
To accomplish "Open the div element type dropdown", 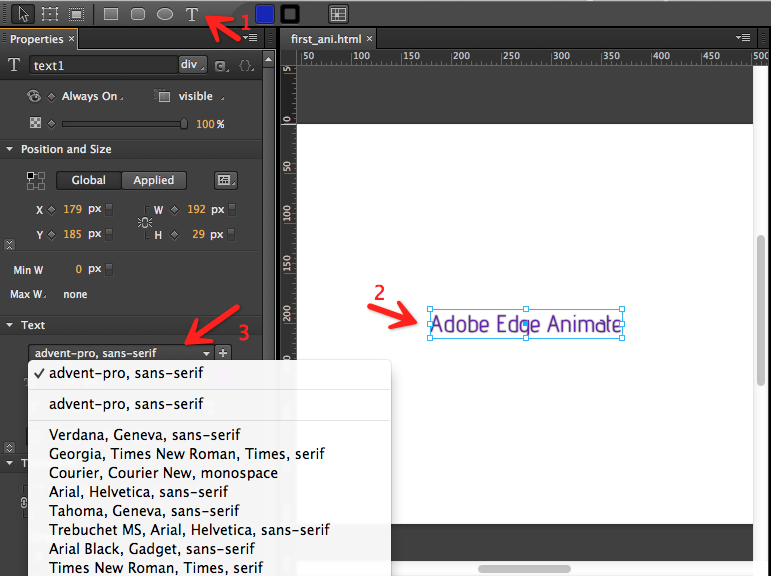I will click(192, 65).
